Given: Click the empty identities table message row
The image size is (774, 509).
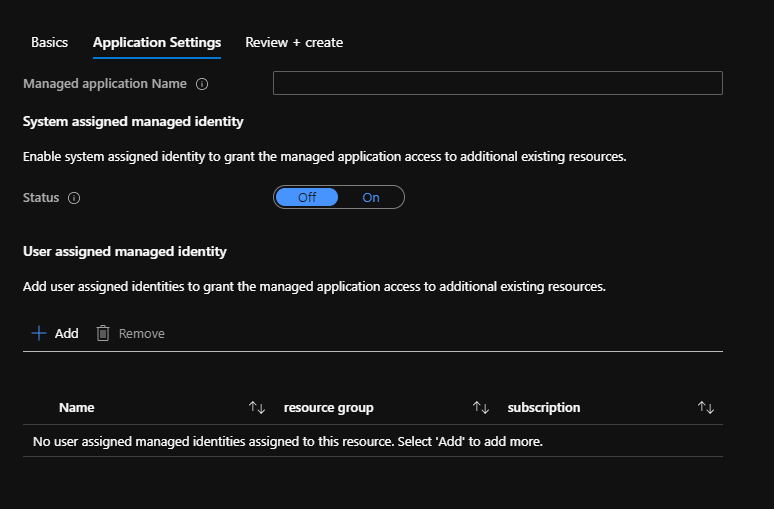Looking at the screenshot, I should click(288, 441).
